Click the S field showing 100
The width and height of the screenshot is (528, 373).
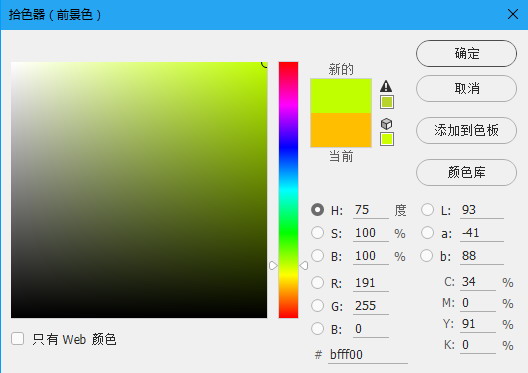(371, 233)
